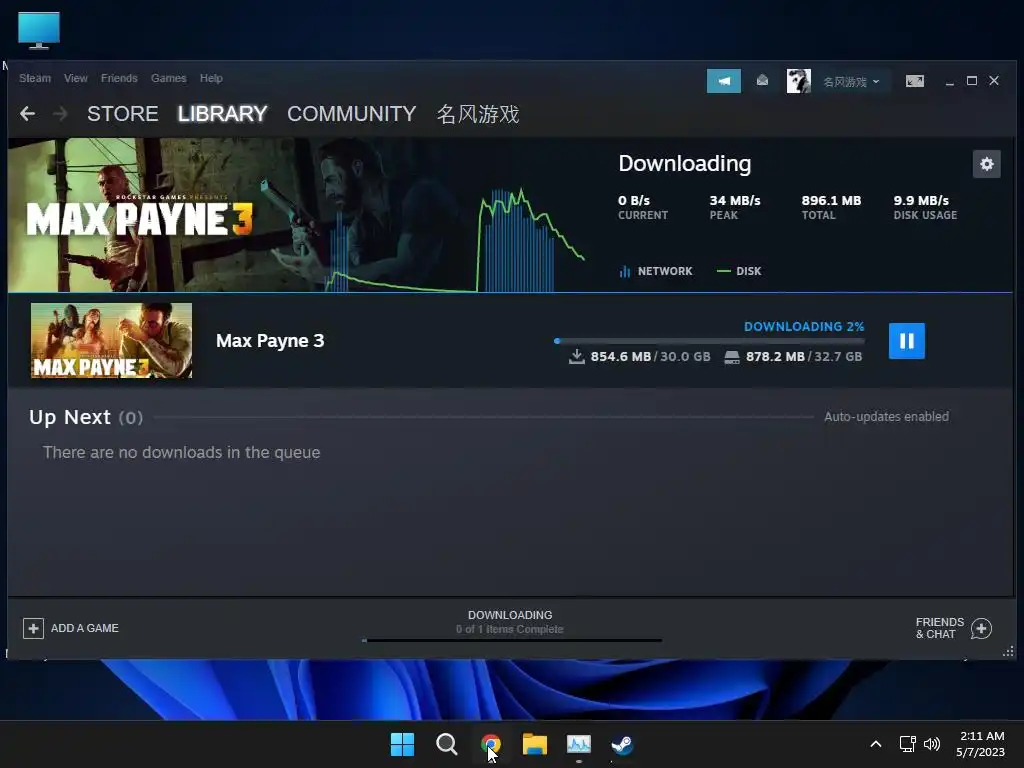Click the network and disk activity graph

[x=455, y=240]
